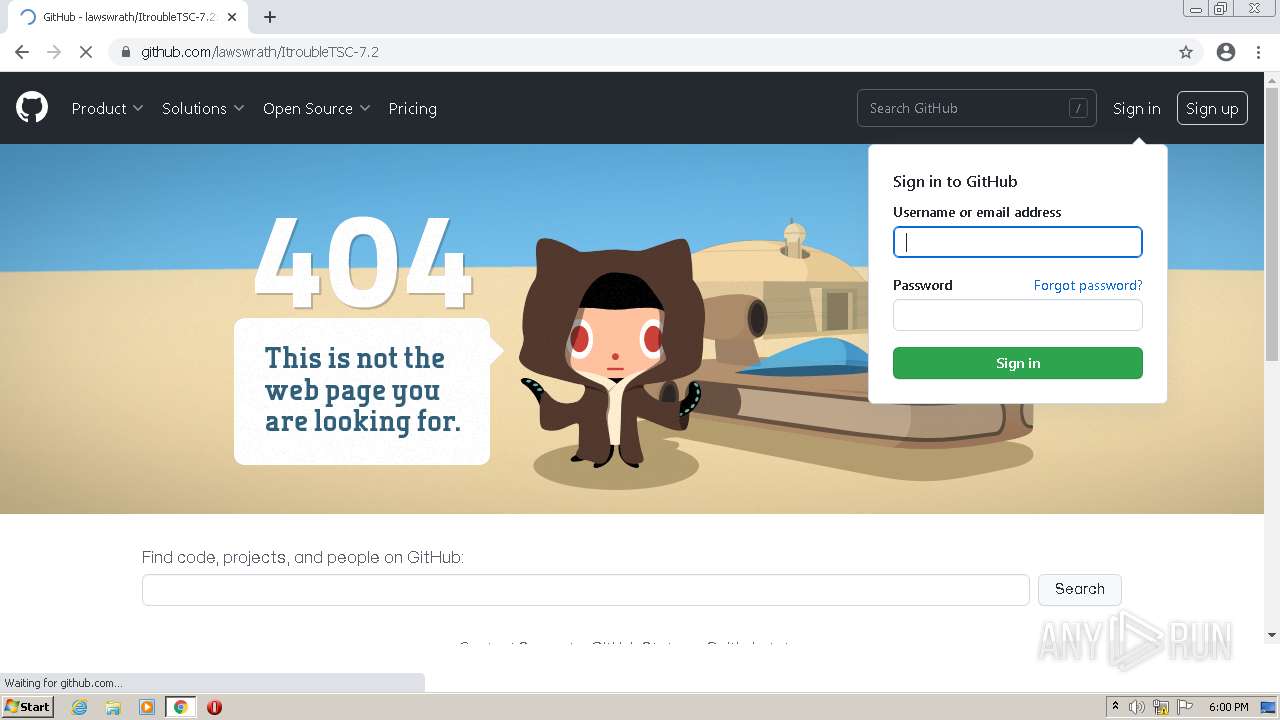1280x720 pixels.
Task: Bookmark this page with the star icon
Action: (1186, 52)
